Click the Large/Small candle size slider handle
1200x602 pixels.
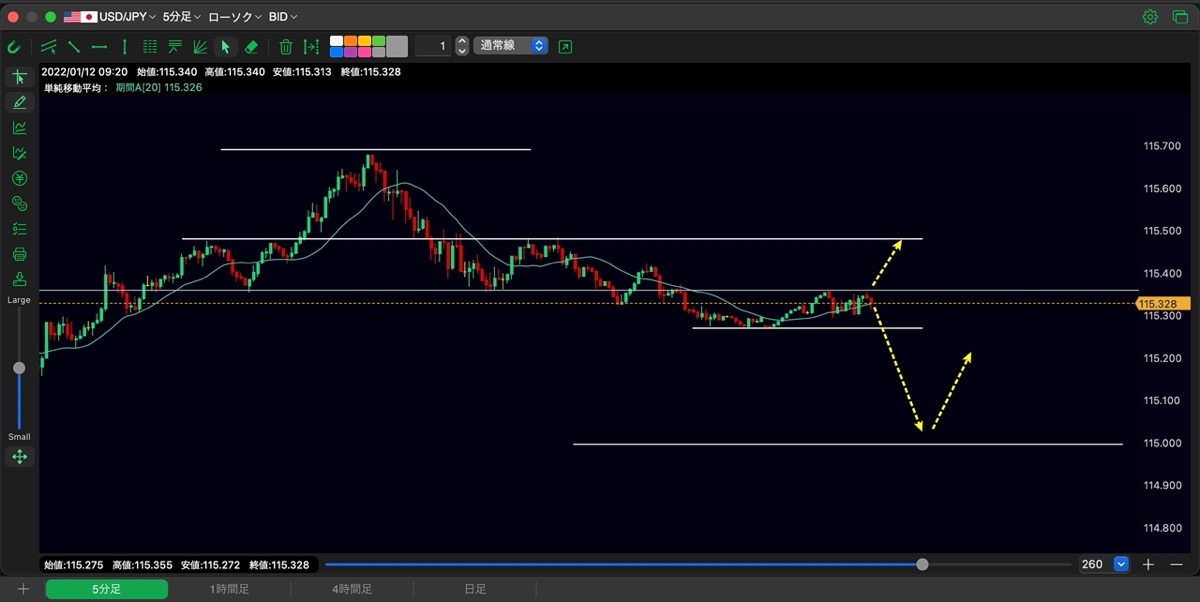click(x=19, y=368)
